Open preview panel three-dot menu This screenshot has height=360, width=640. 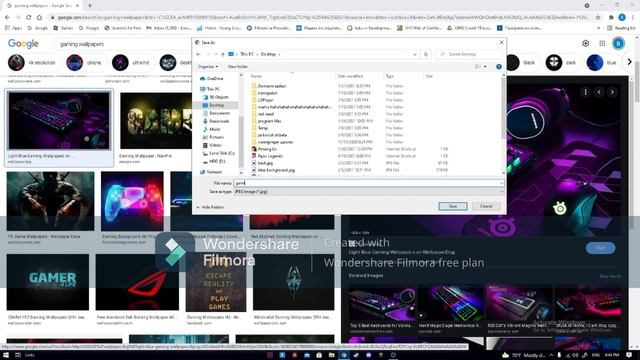pos(585,92)
